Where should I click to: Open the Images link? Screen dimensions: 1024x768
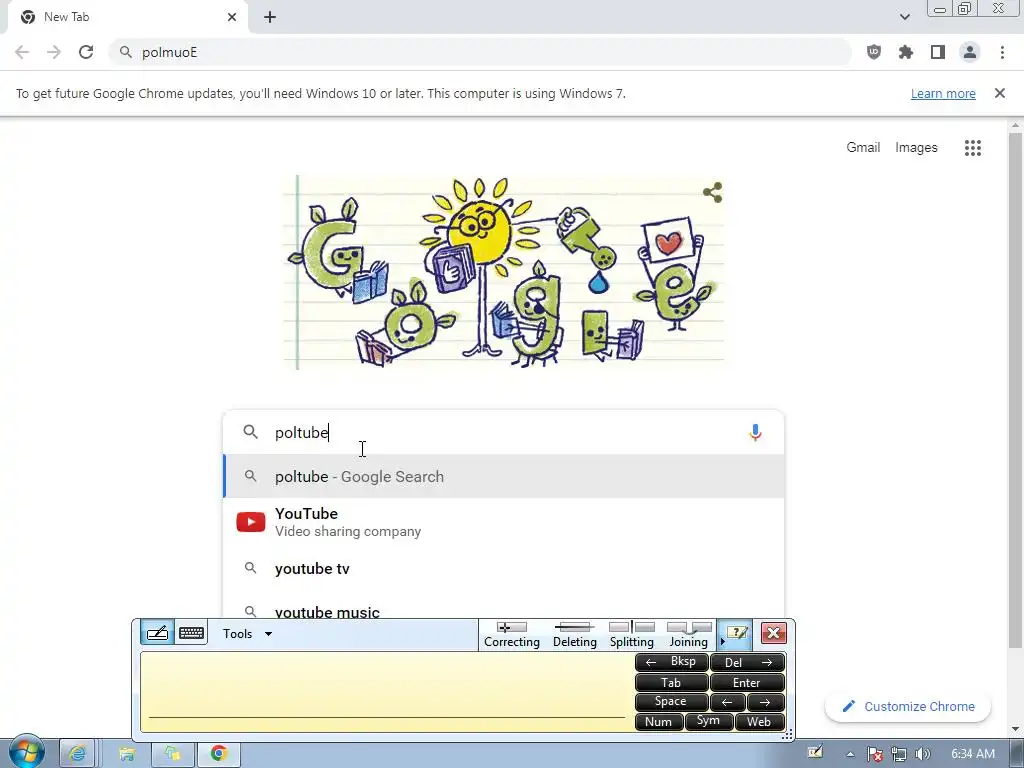pos(916,148)
